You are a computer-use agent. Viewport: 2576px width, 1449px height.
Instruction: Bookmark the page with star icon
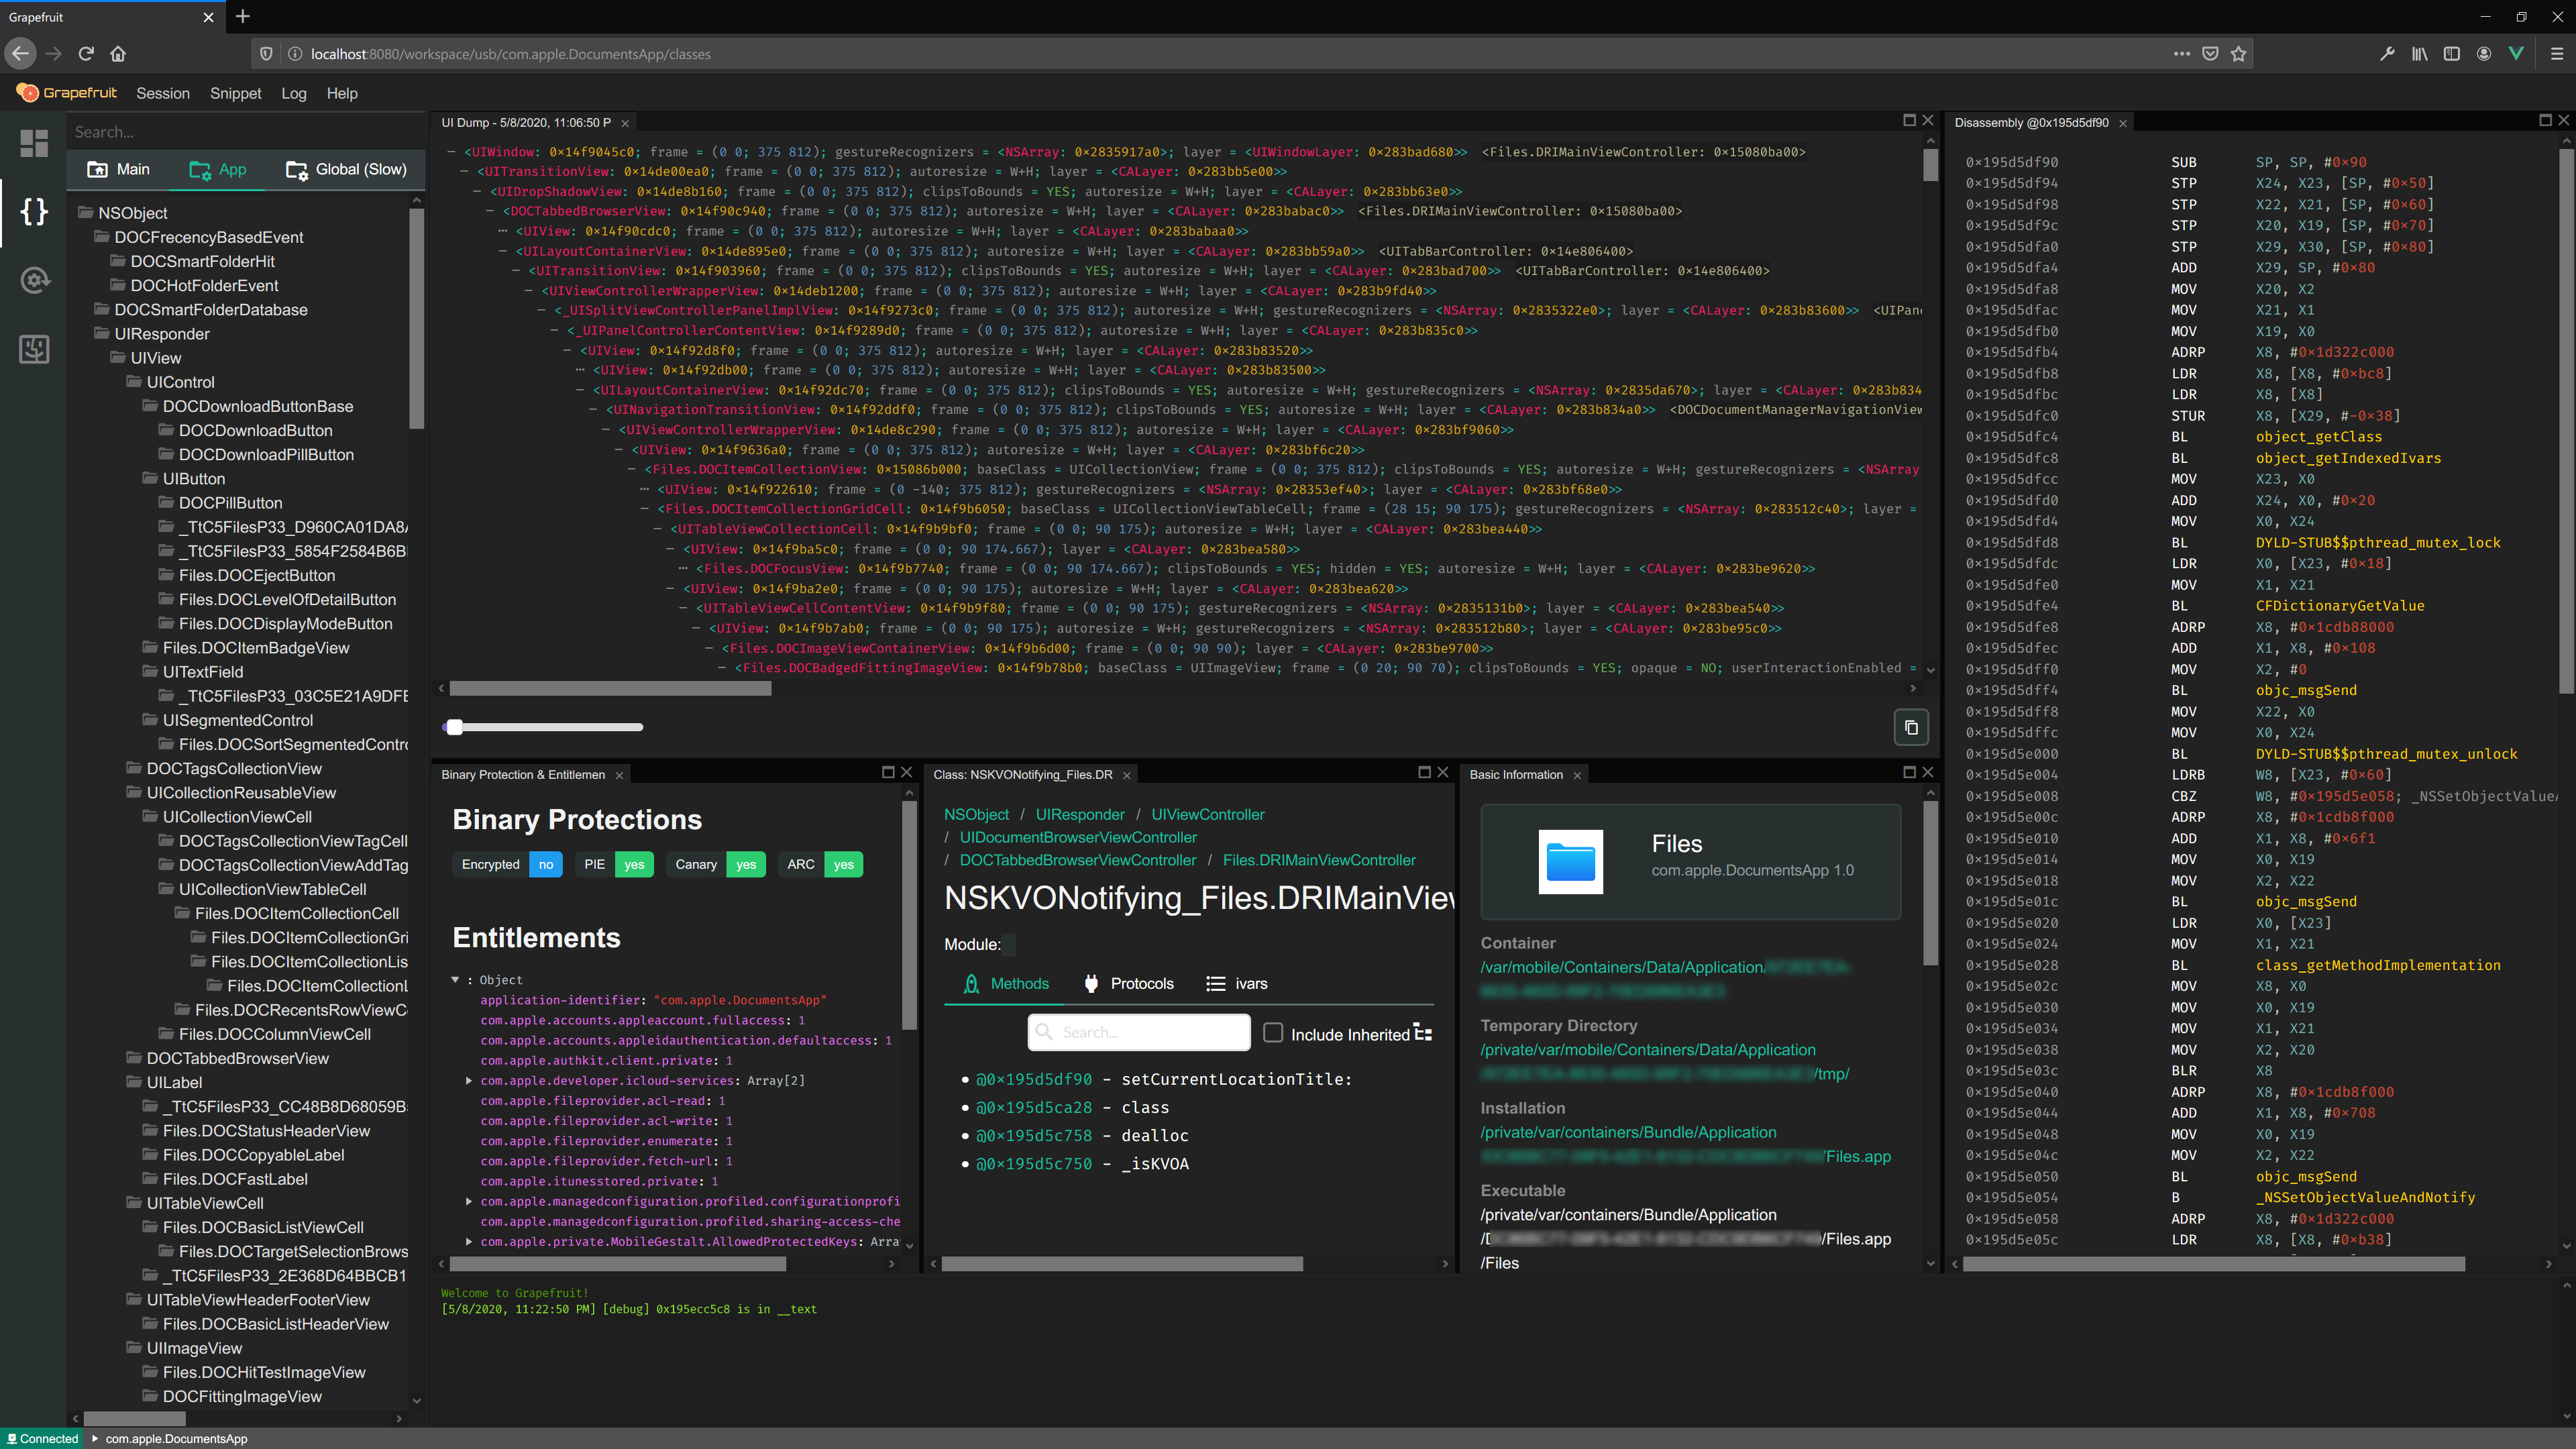click(x=2239, y=54)
